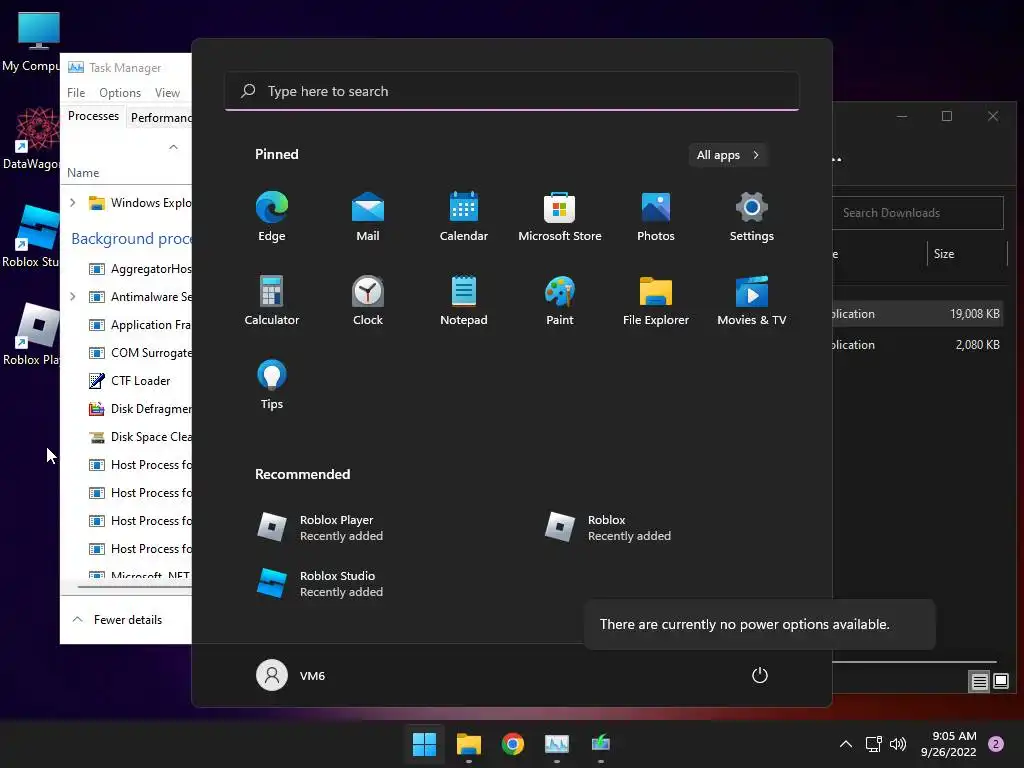The width and height of the screenshot is (1024, 768).
Task: Open Microsoft Store from pinned apps
Action: coord(560,216)
